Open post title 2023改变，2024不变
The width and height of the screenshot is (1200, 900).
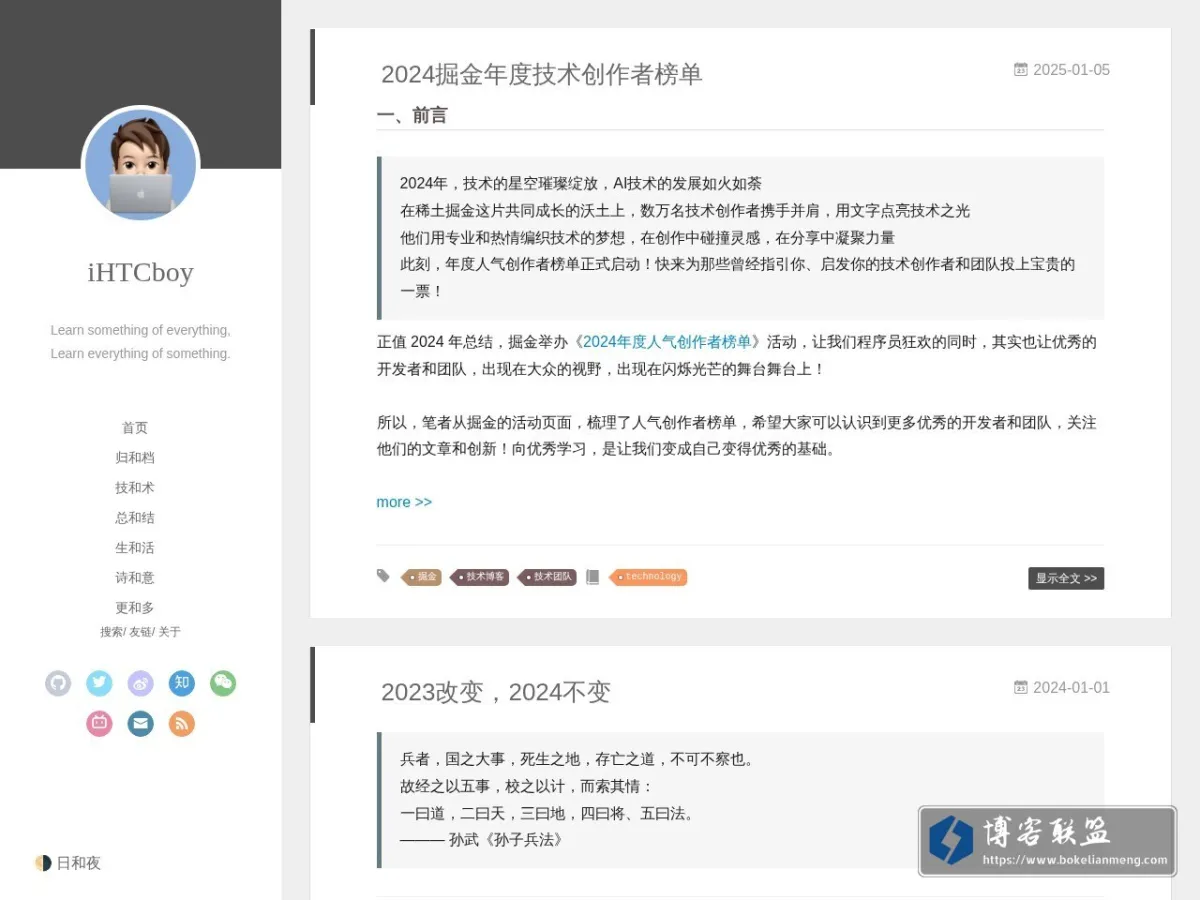pos(496,692)
